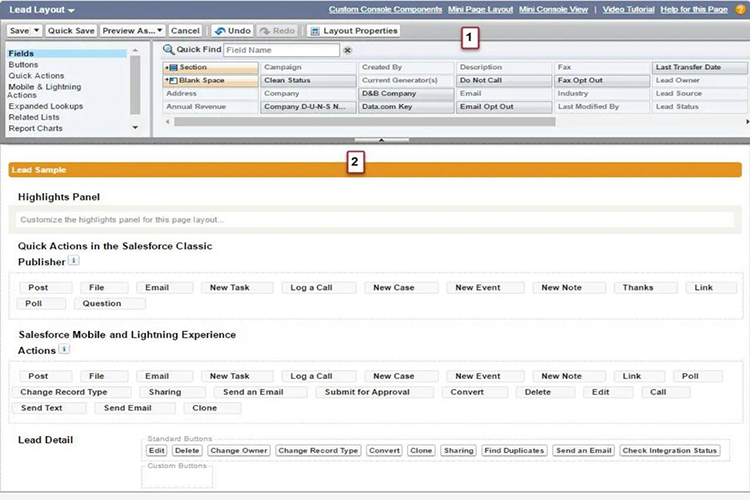
Task: Click the Redo button
Action: coord(277,31)
